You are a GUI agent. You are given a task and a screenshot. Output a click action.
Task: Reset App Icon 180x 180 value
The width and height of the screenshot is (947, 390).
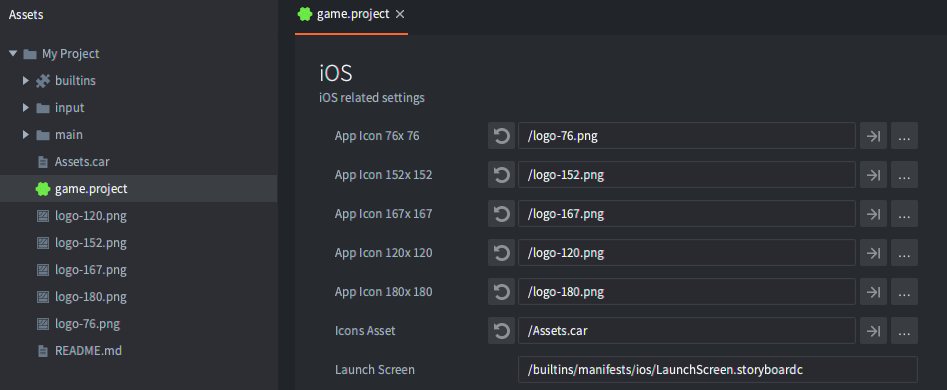point(501,292)
